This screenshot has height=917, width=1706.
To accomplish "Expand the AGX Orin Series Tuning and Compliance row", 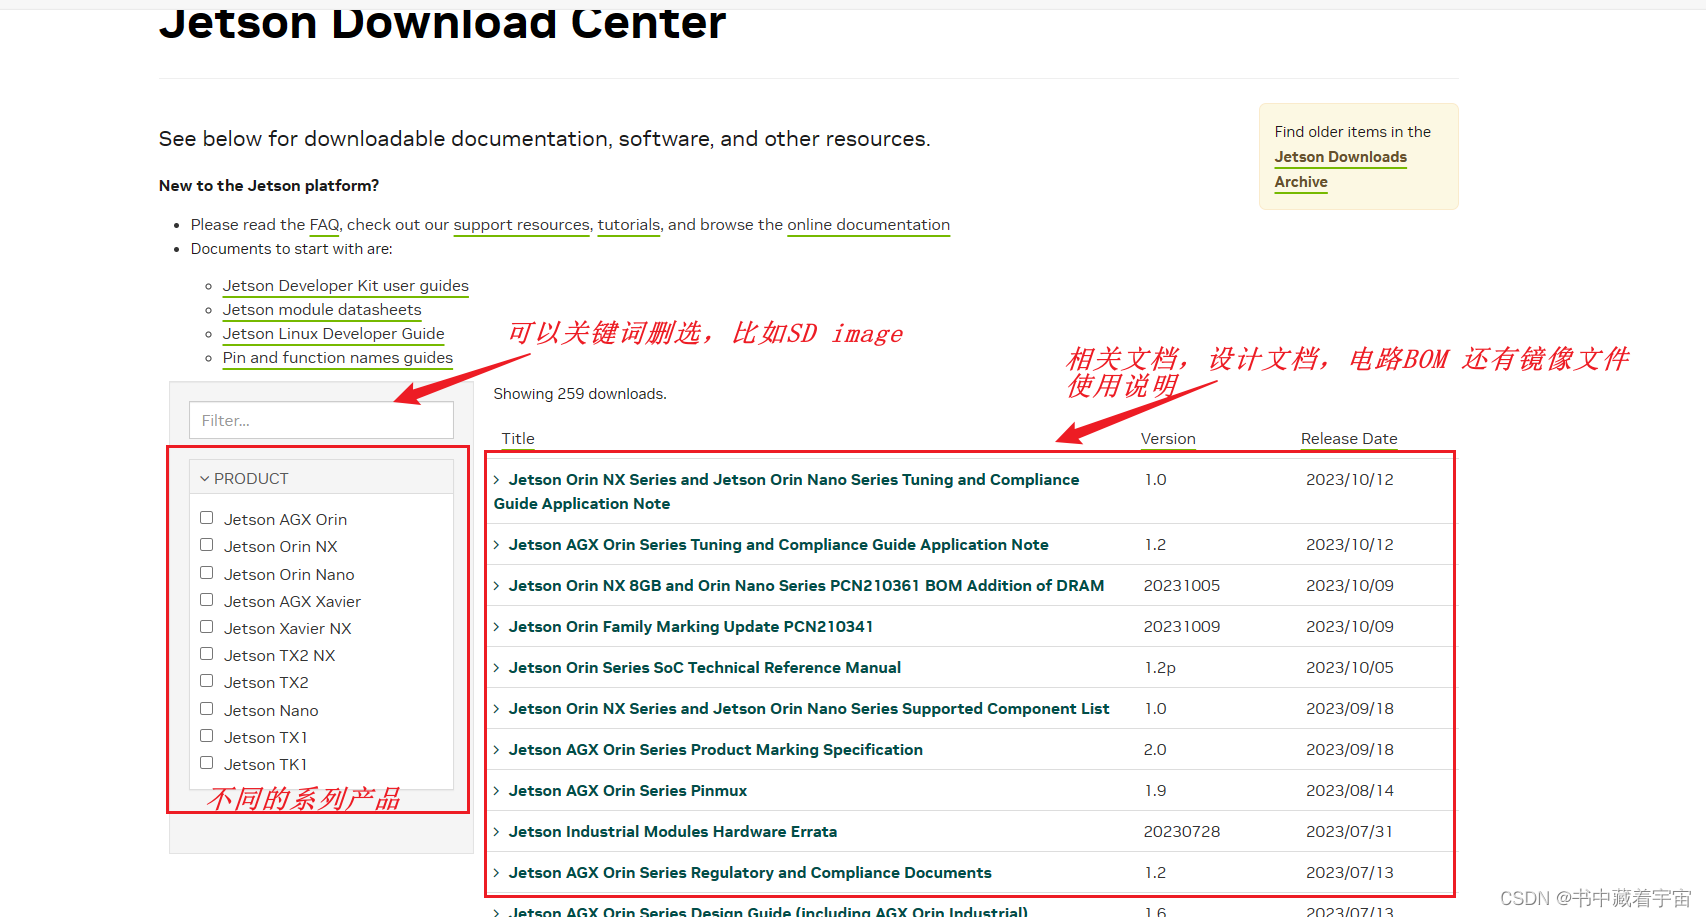I will pos(497,545).
